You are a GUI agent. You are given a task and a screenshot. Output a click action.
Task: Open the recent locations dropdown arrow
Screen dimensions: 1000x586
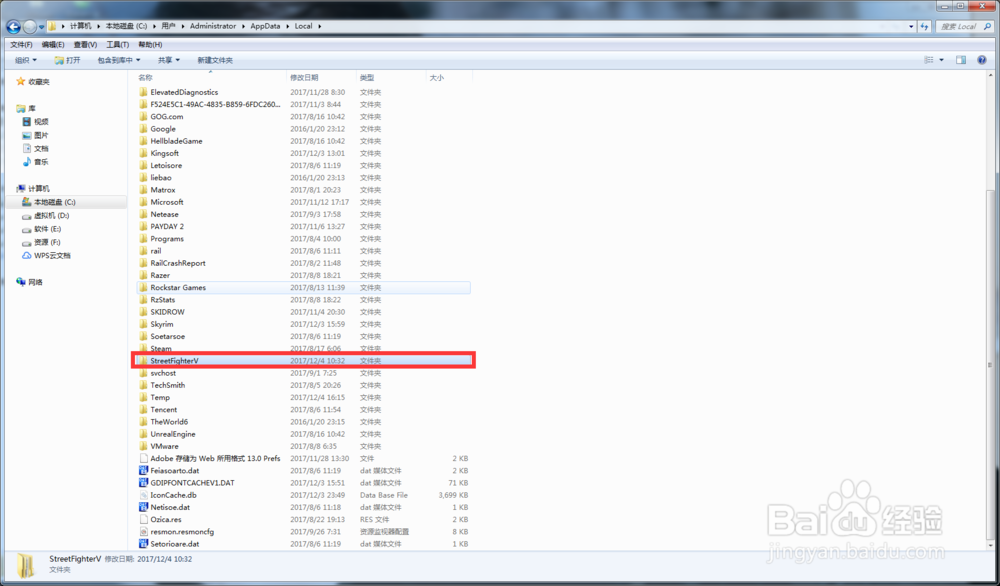41,27
